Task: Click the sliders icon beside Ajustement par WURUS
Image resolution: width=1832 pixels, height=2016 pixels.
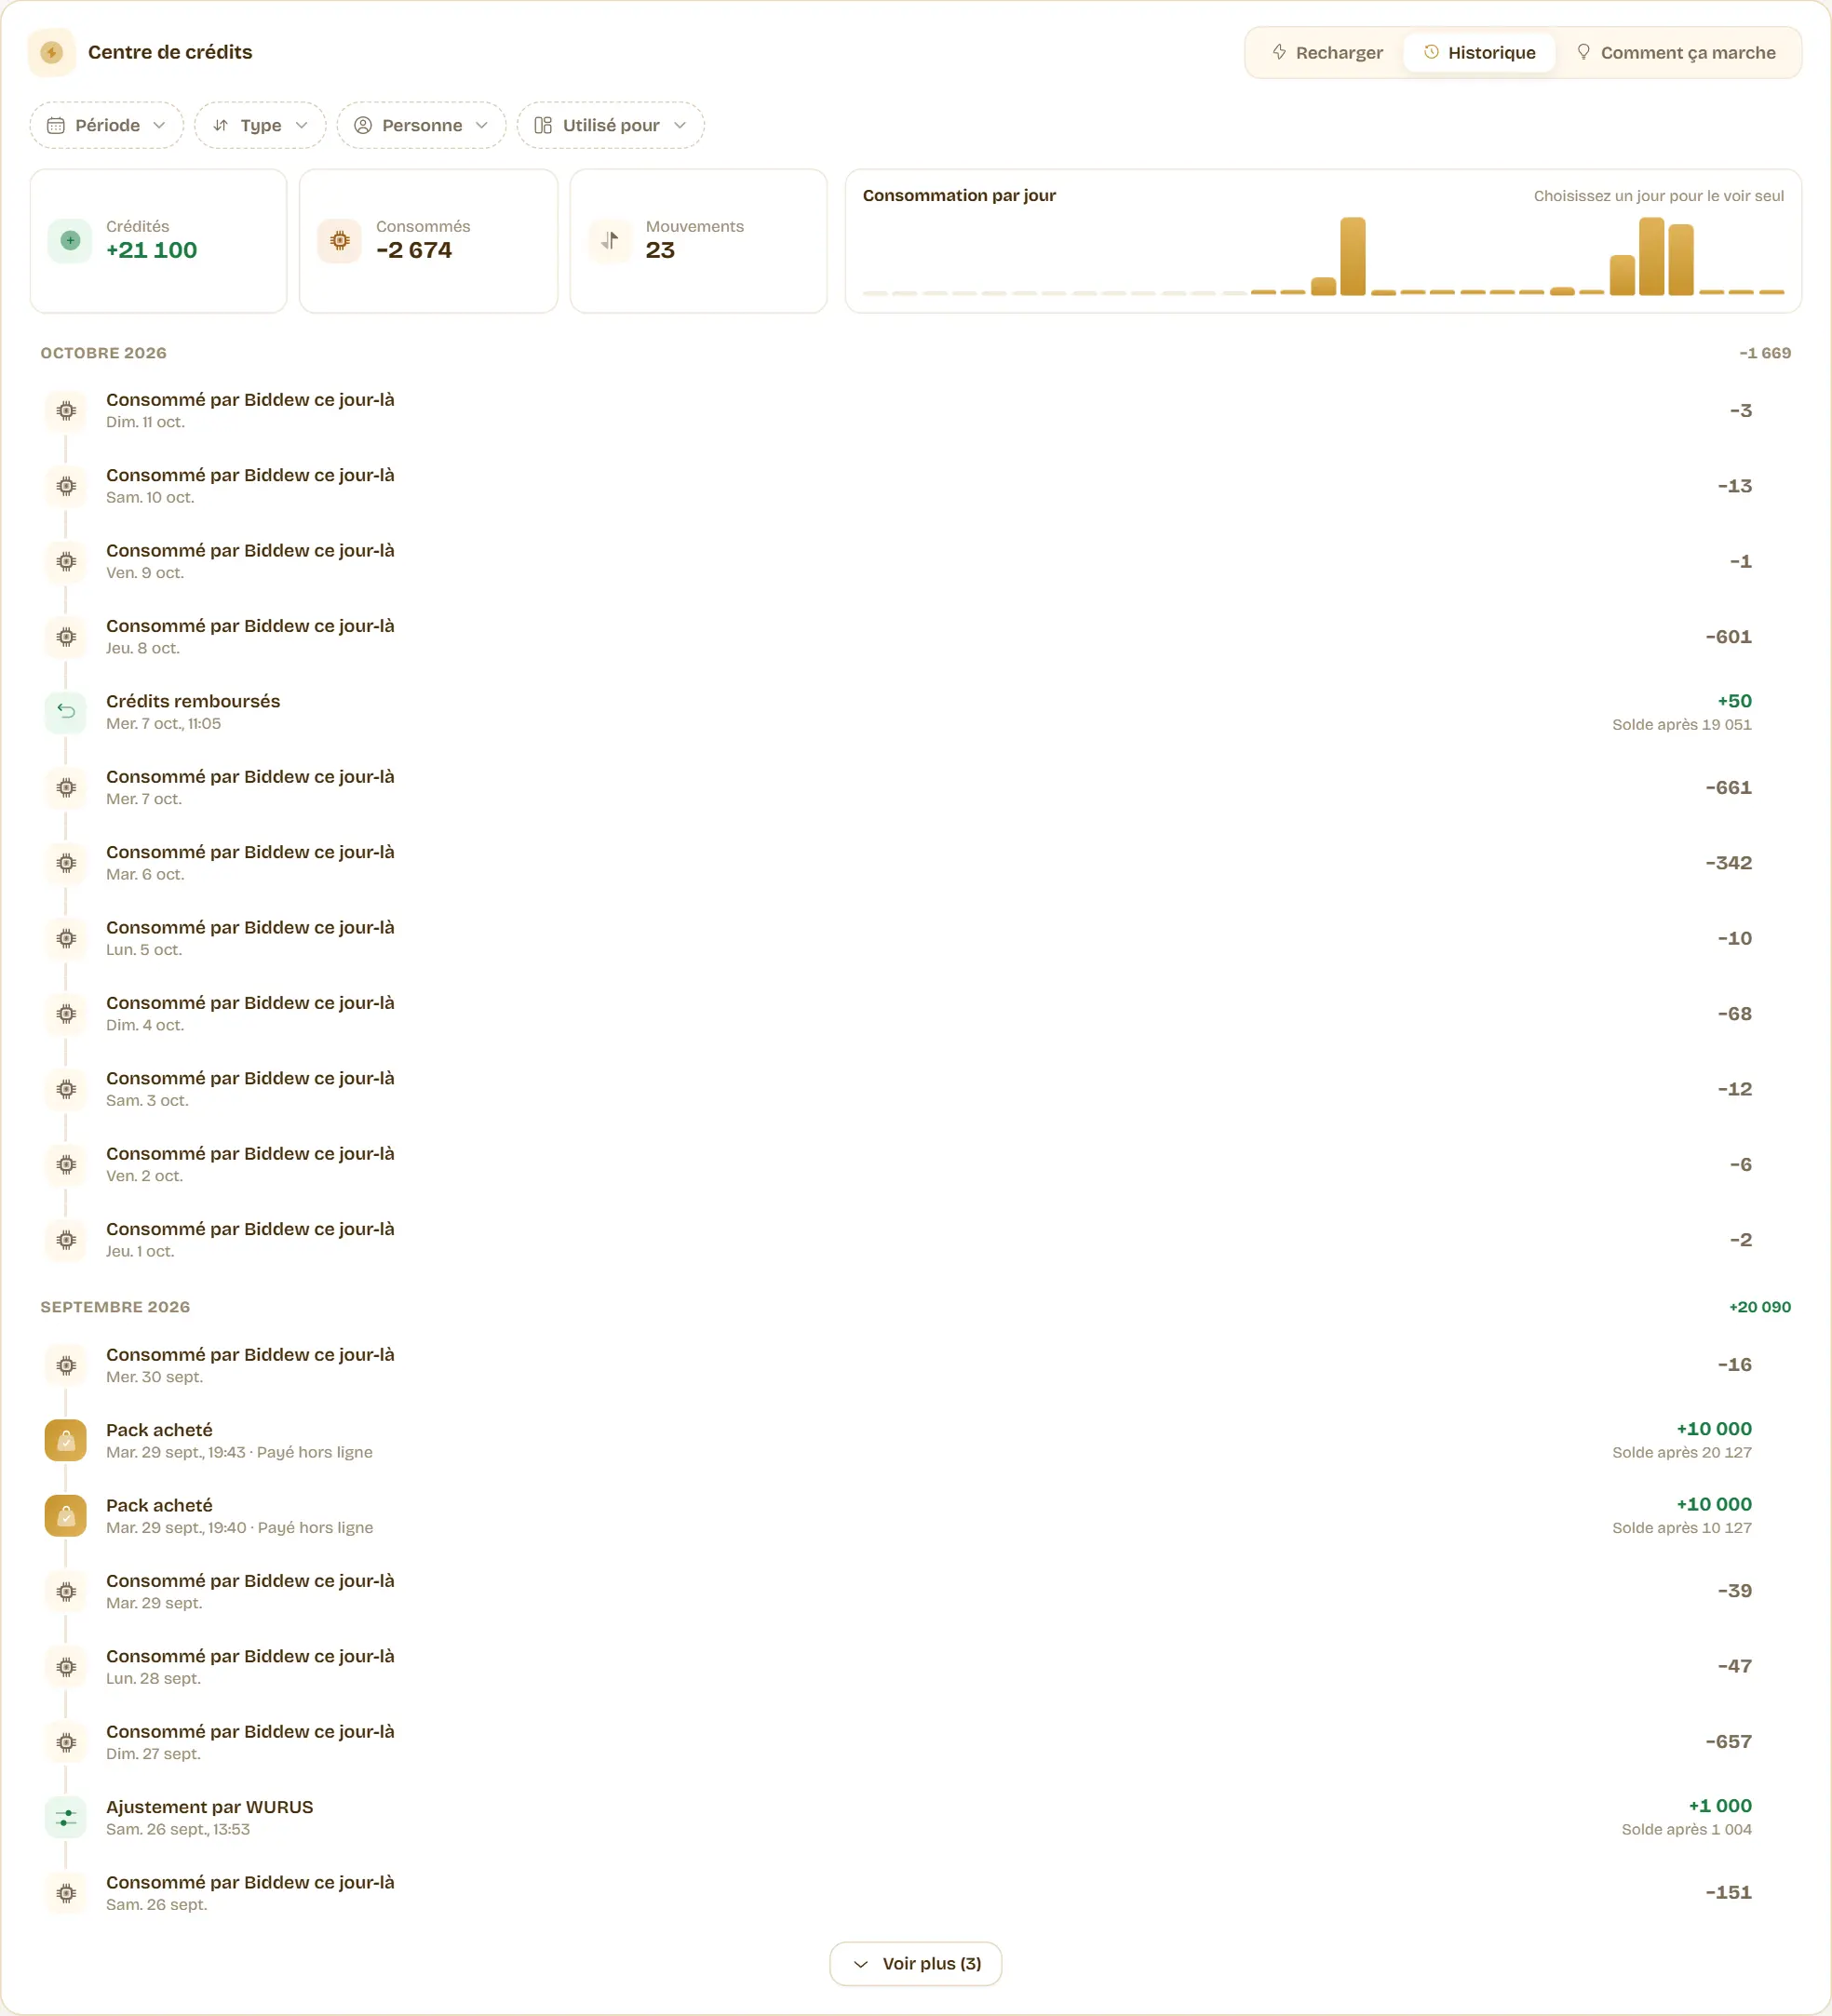Action: [66, 1817]
